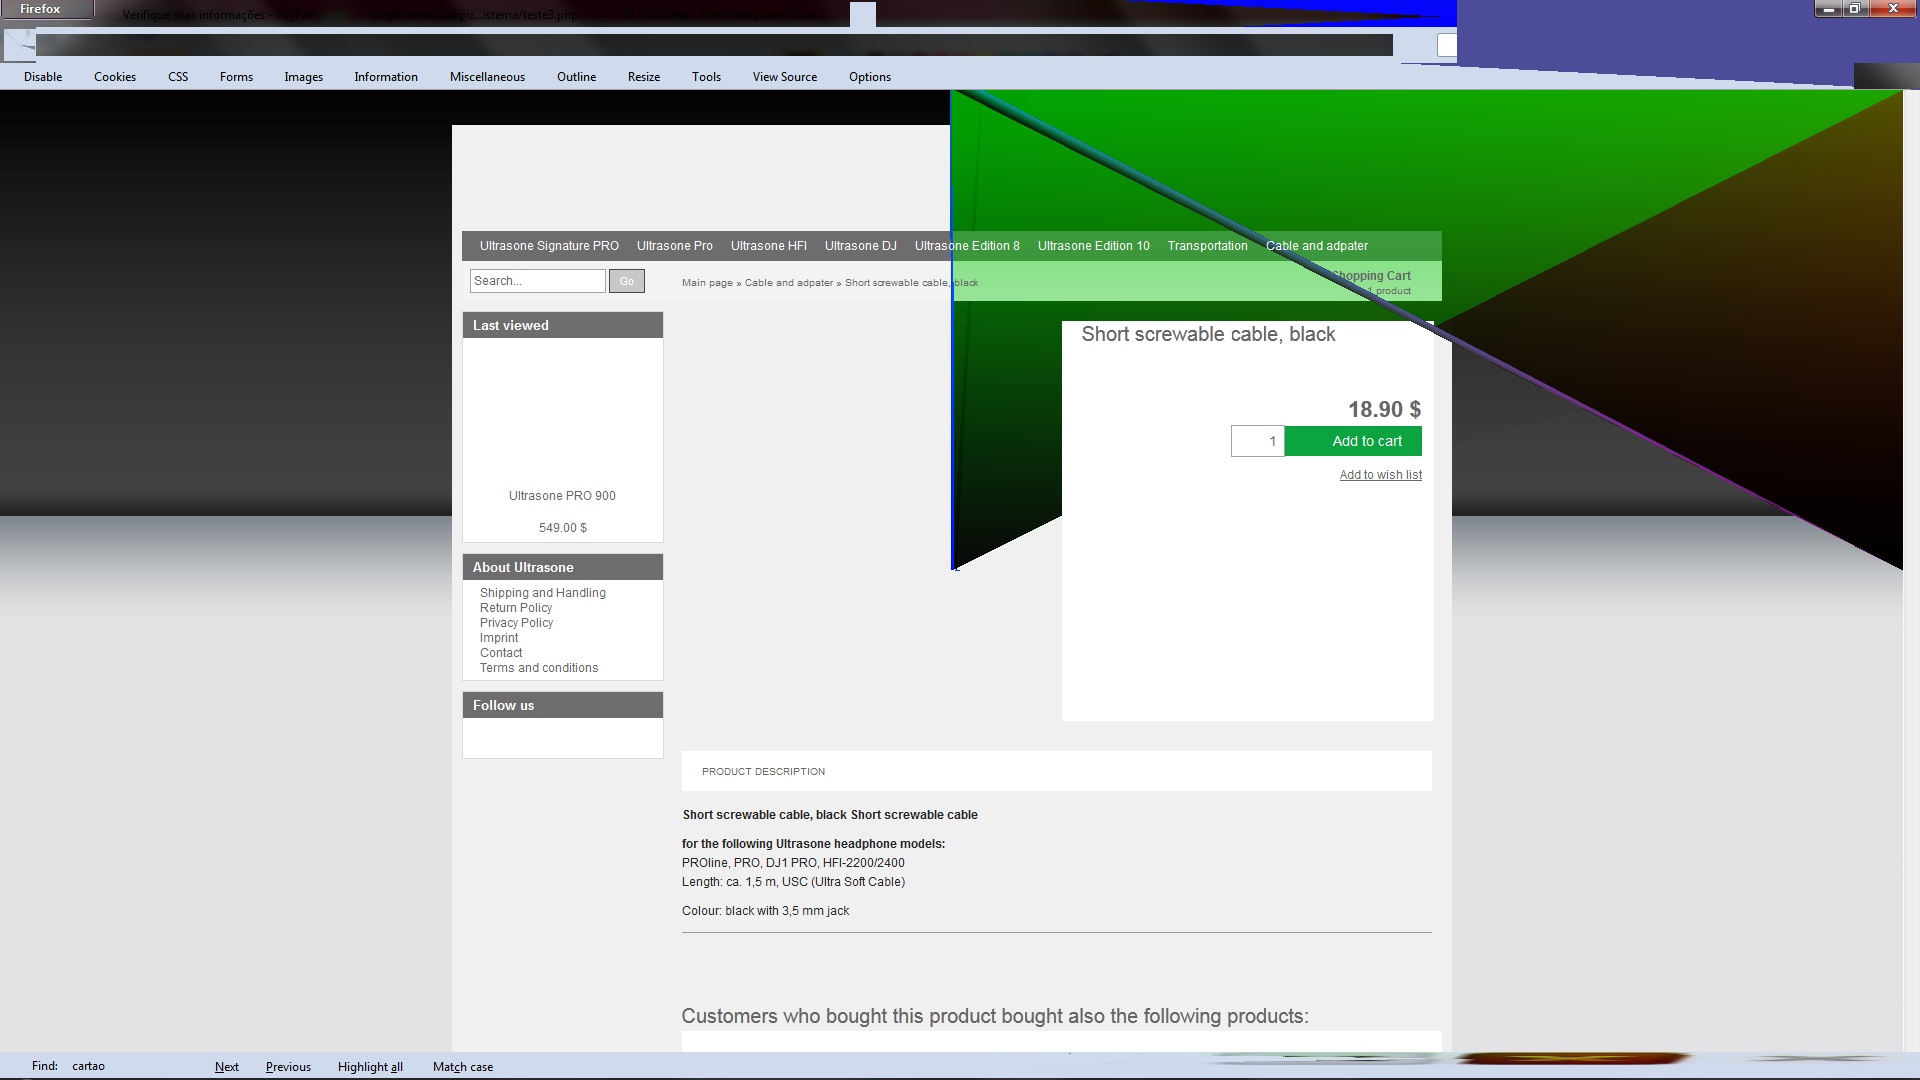The width and height of the screenshot is (1920, 1080).
Task: Click the quantity input next to Add to cart
Action: pos(1258,441)
